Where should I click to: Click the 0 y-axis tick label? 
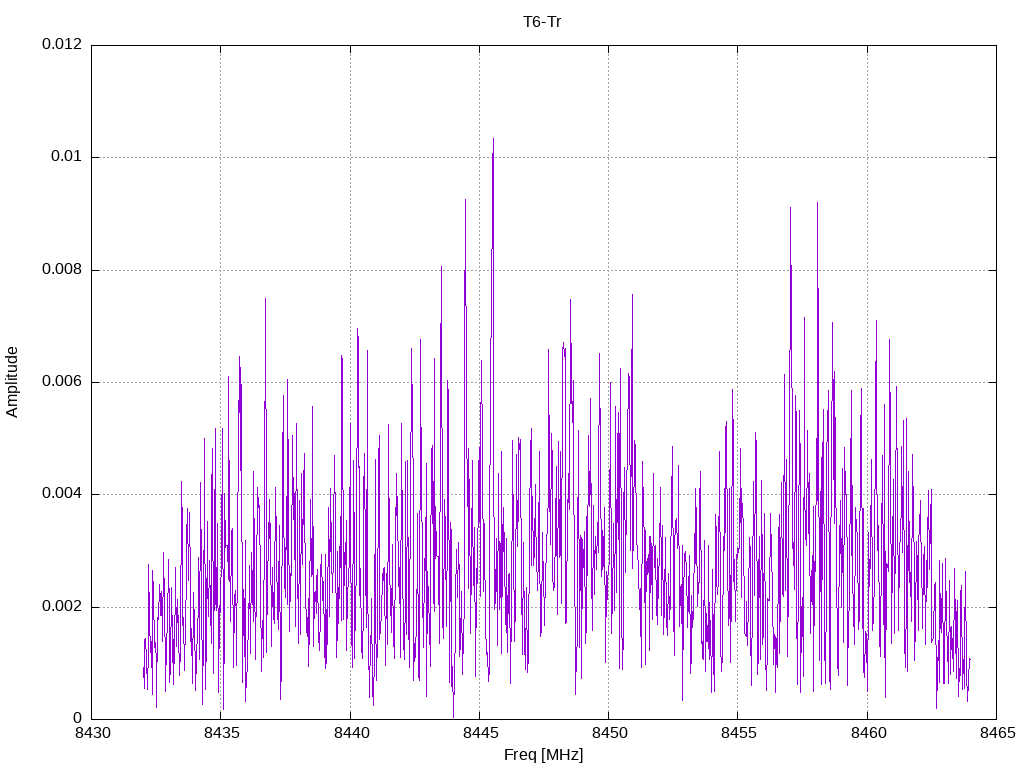(x=78, y=718)
